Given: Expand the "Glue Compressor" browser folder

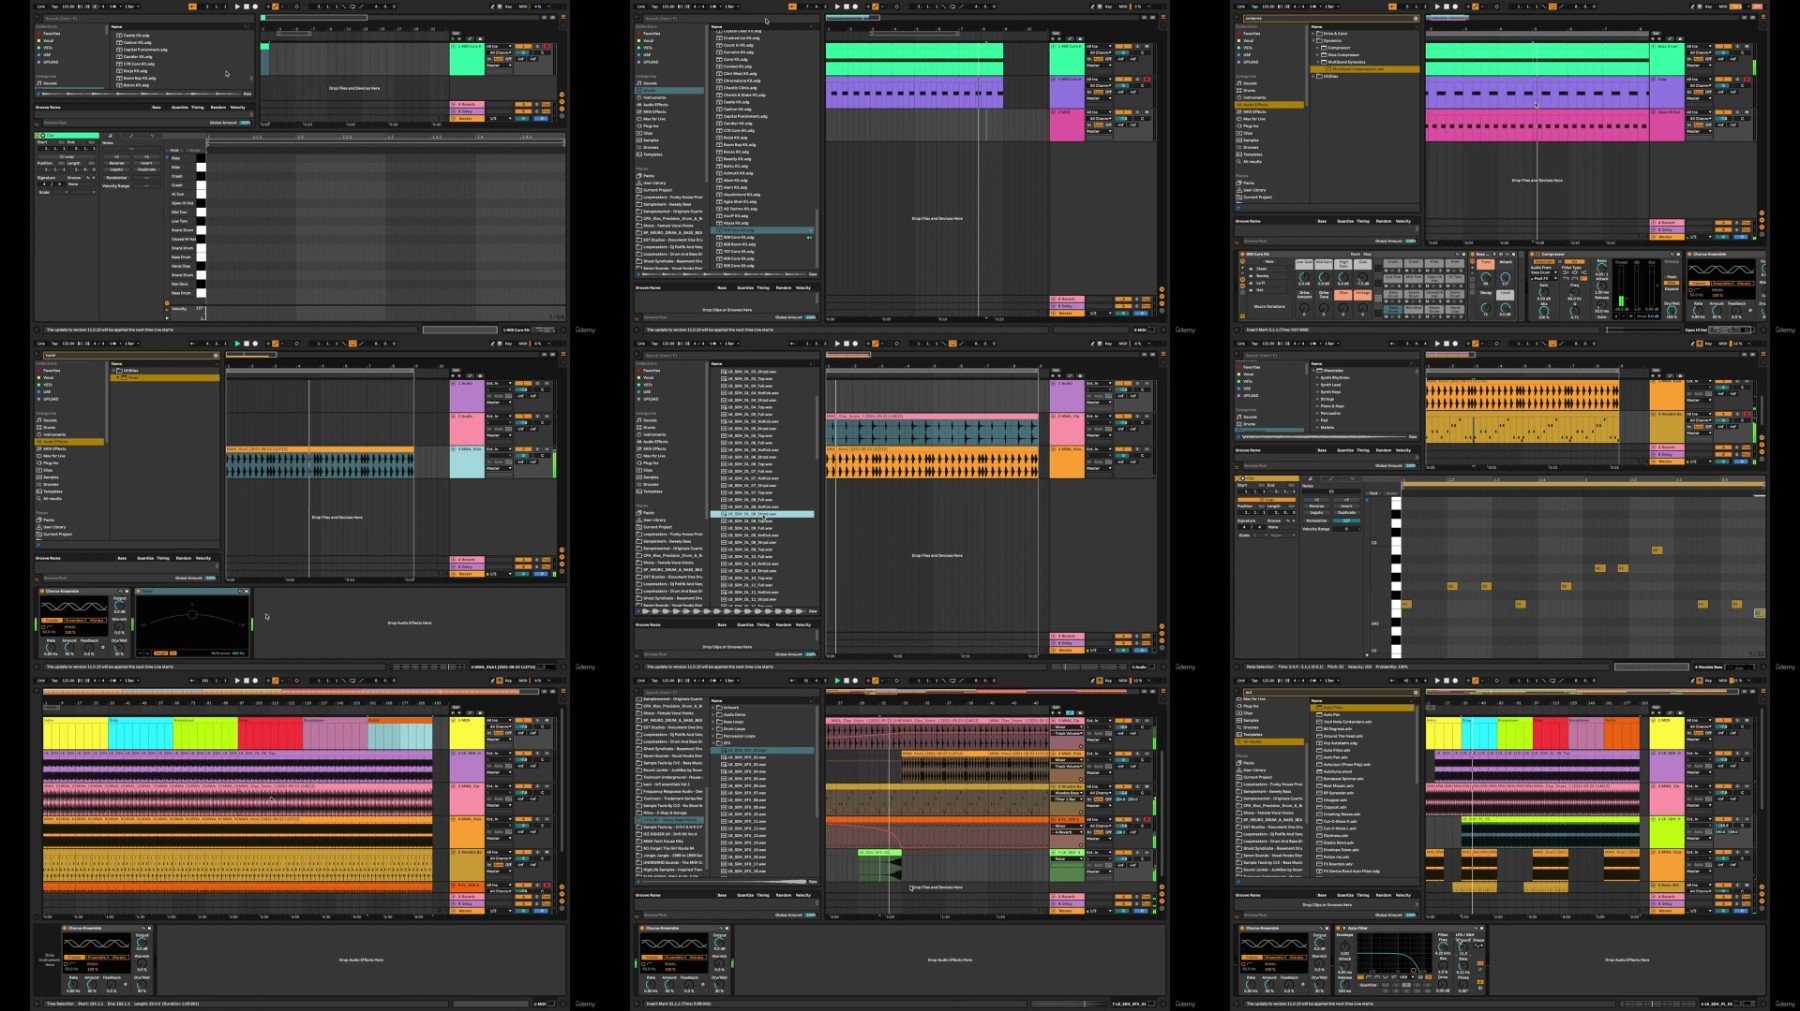Looking at the screenshot, I should click(1317, 55).
